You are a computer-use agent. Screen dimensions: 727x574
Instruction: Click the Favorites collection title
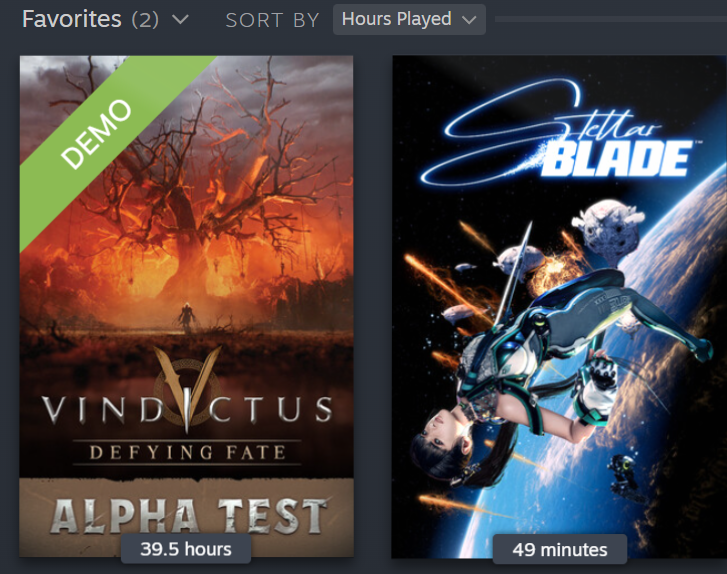tap(72, 19)
